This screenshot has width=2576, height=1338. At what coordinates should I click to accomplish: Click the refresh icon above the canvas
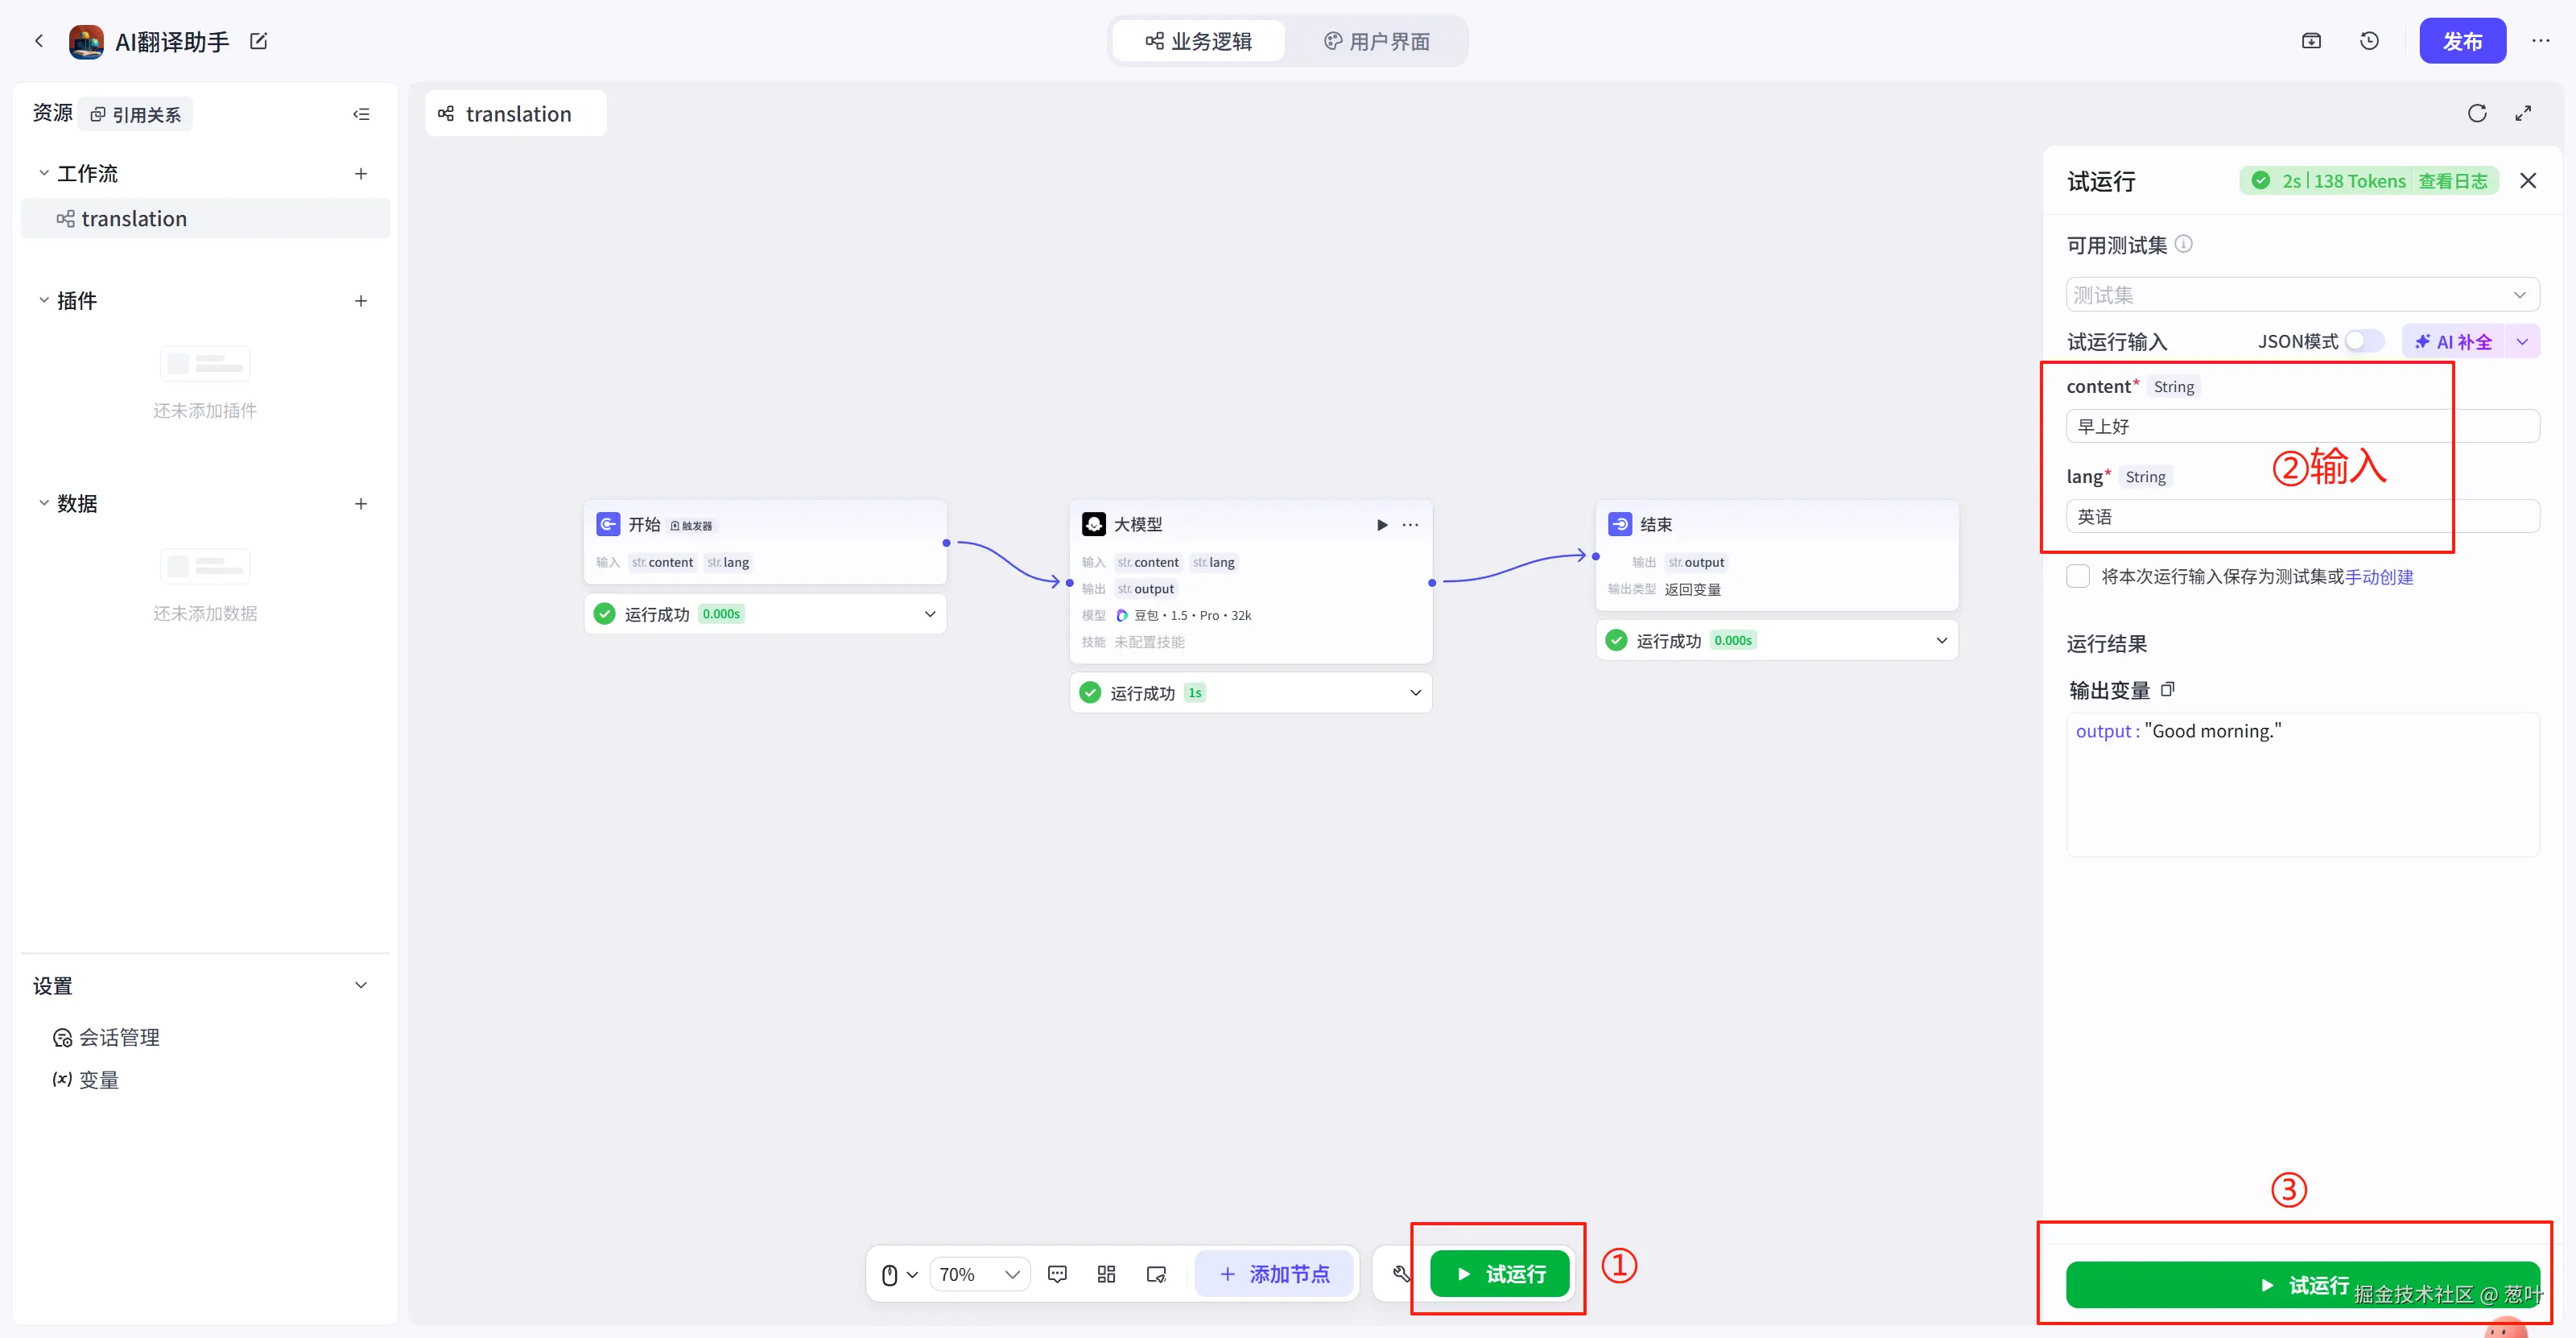[x=2476, y=113]
